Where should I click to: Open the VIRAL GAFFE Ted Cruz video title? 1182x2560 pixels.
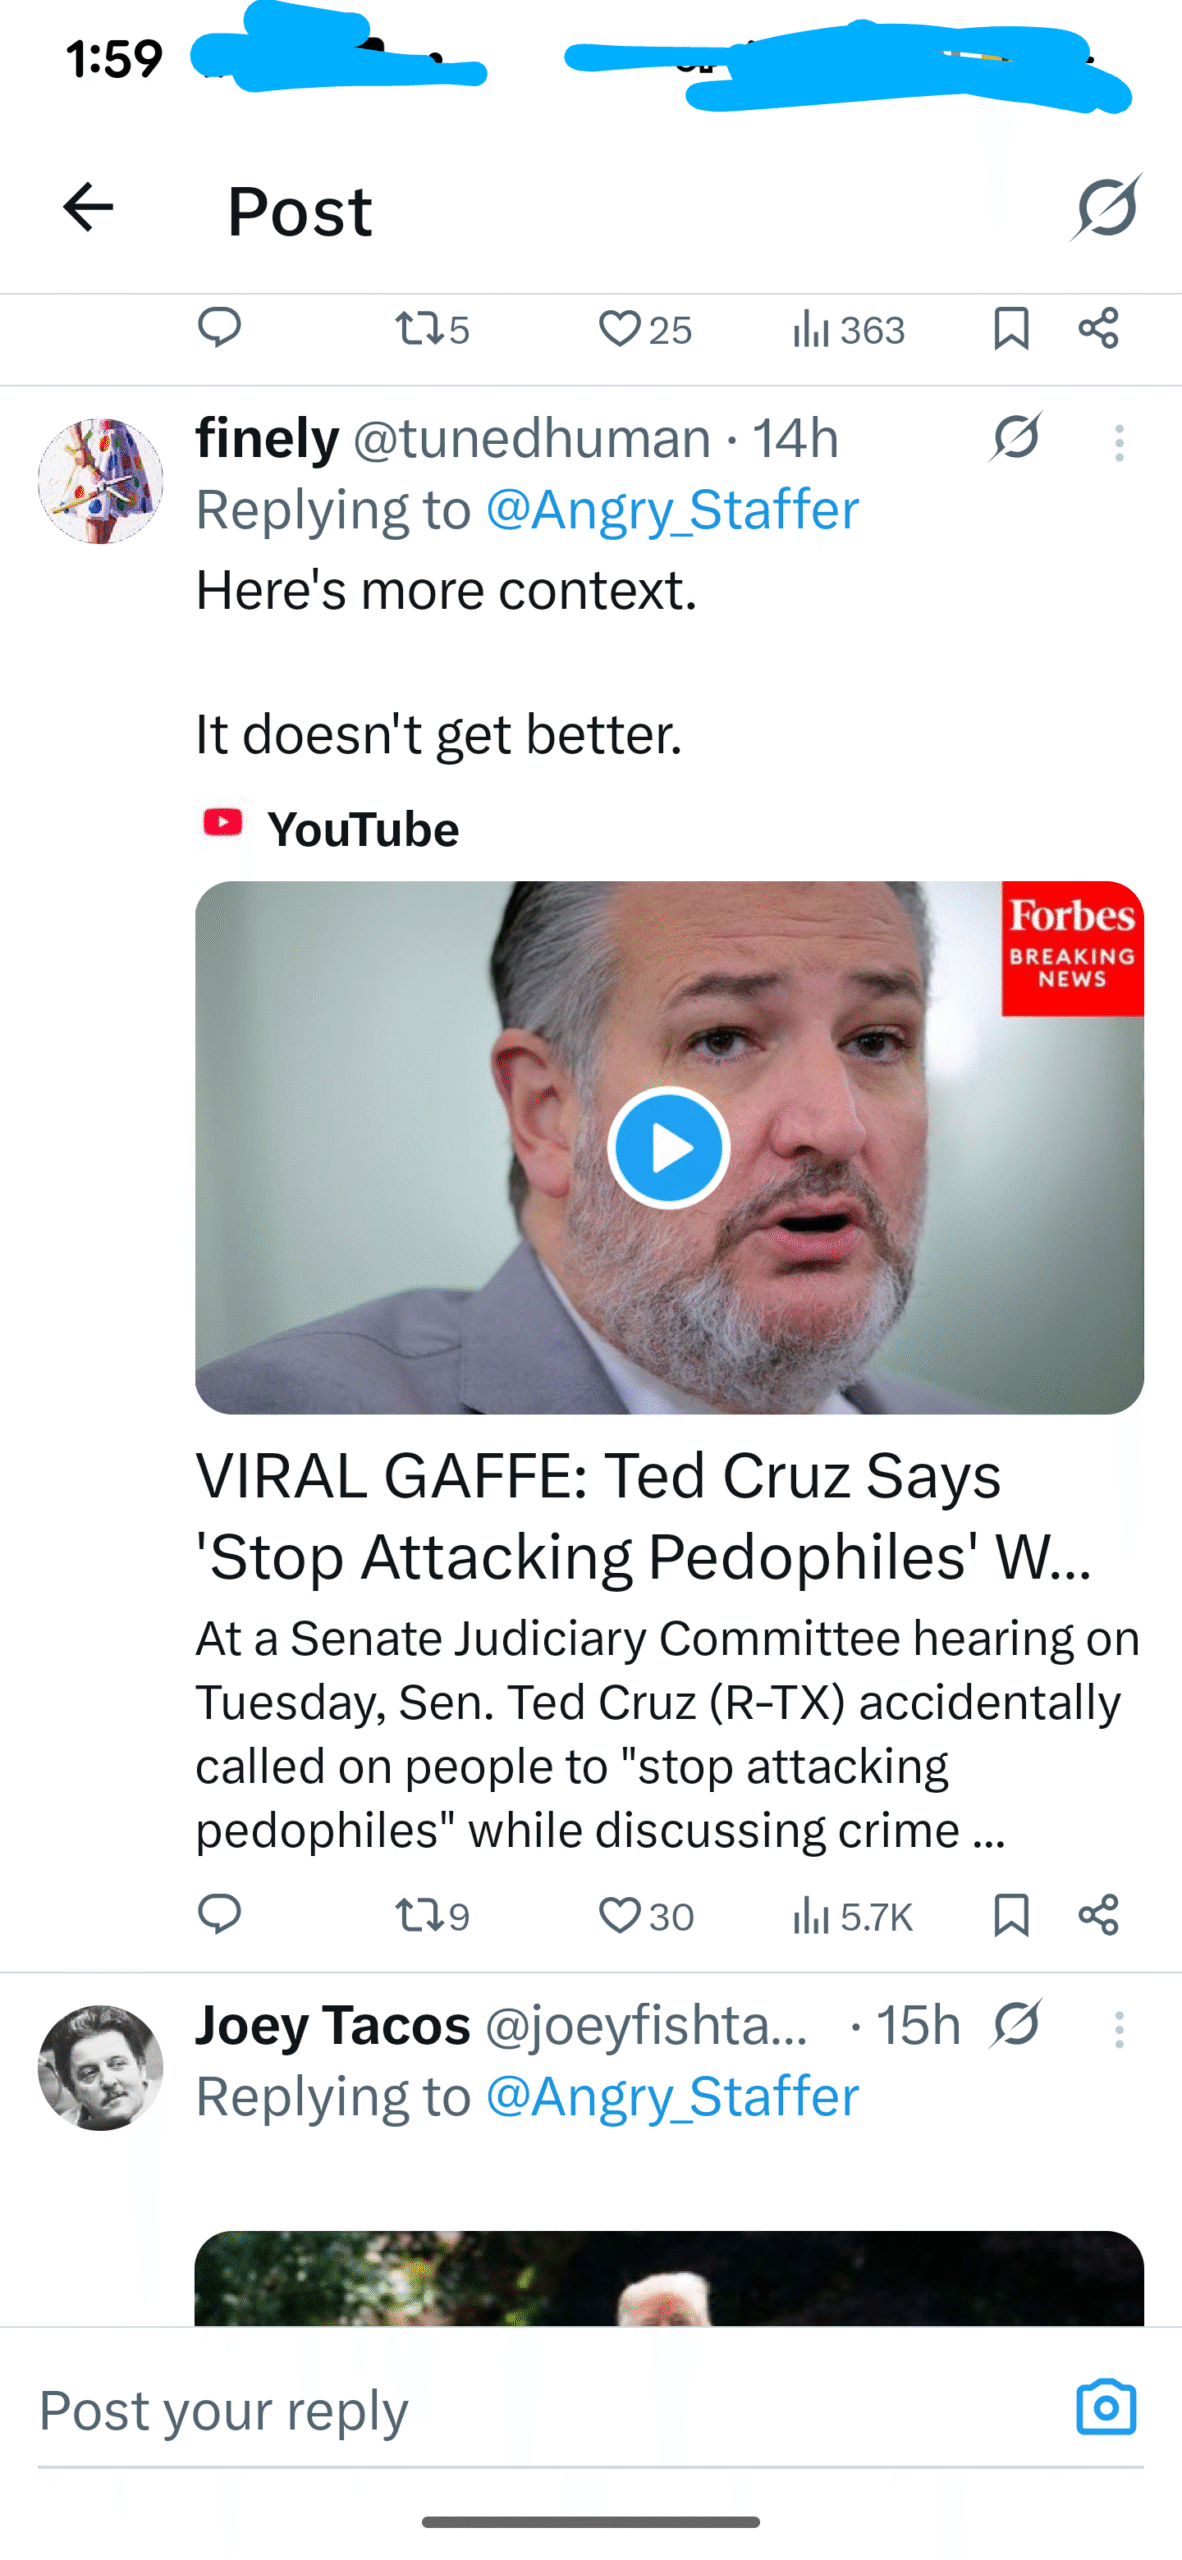tap(644, 1516)
